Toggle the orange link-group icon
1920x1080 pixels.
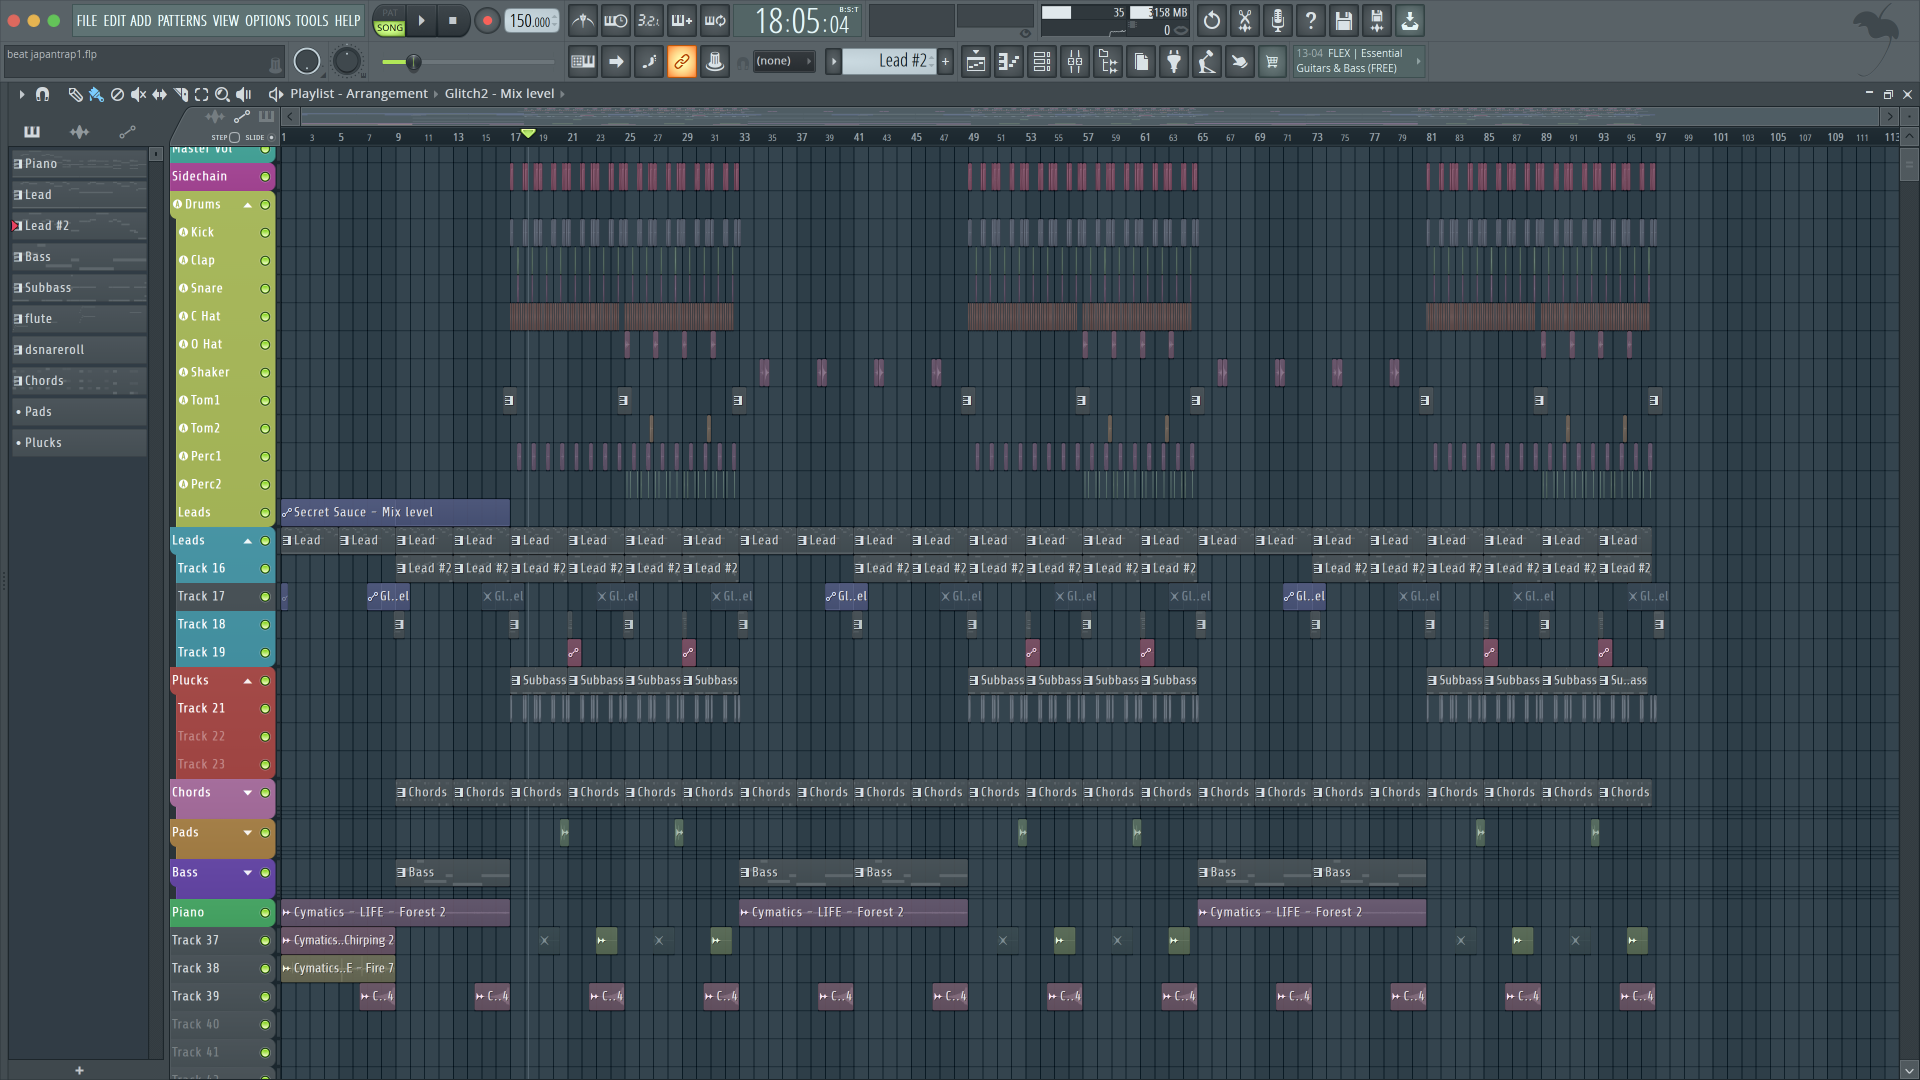click(x=682, y=62)
